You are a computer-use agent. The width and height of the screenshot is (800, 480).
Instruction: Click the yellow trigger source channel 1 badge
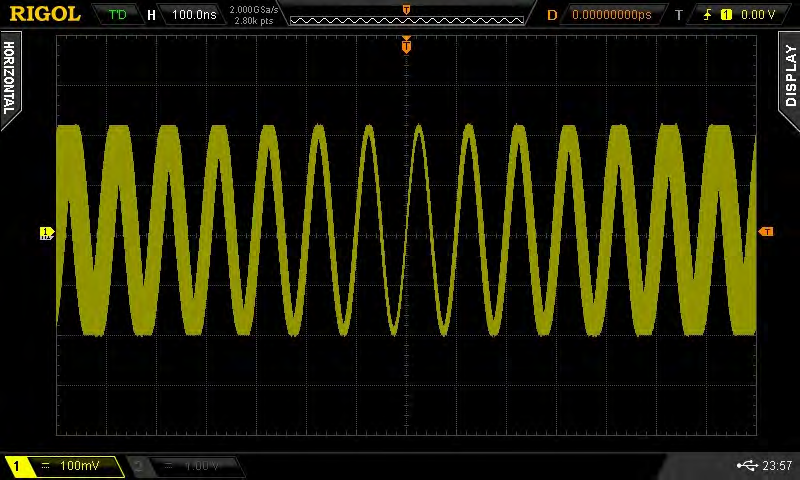pyautogui.click(x=726, y=15)
